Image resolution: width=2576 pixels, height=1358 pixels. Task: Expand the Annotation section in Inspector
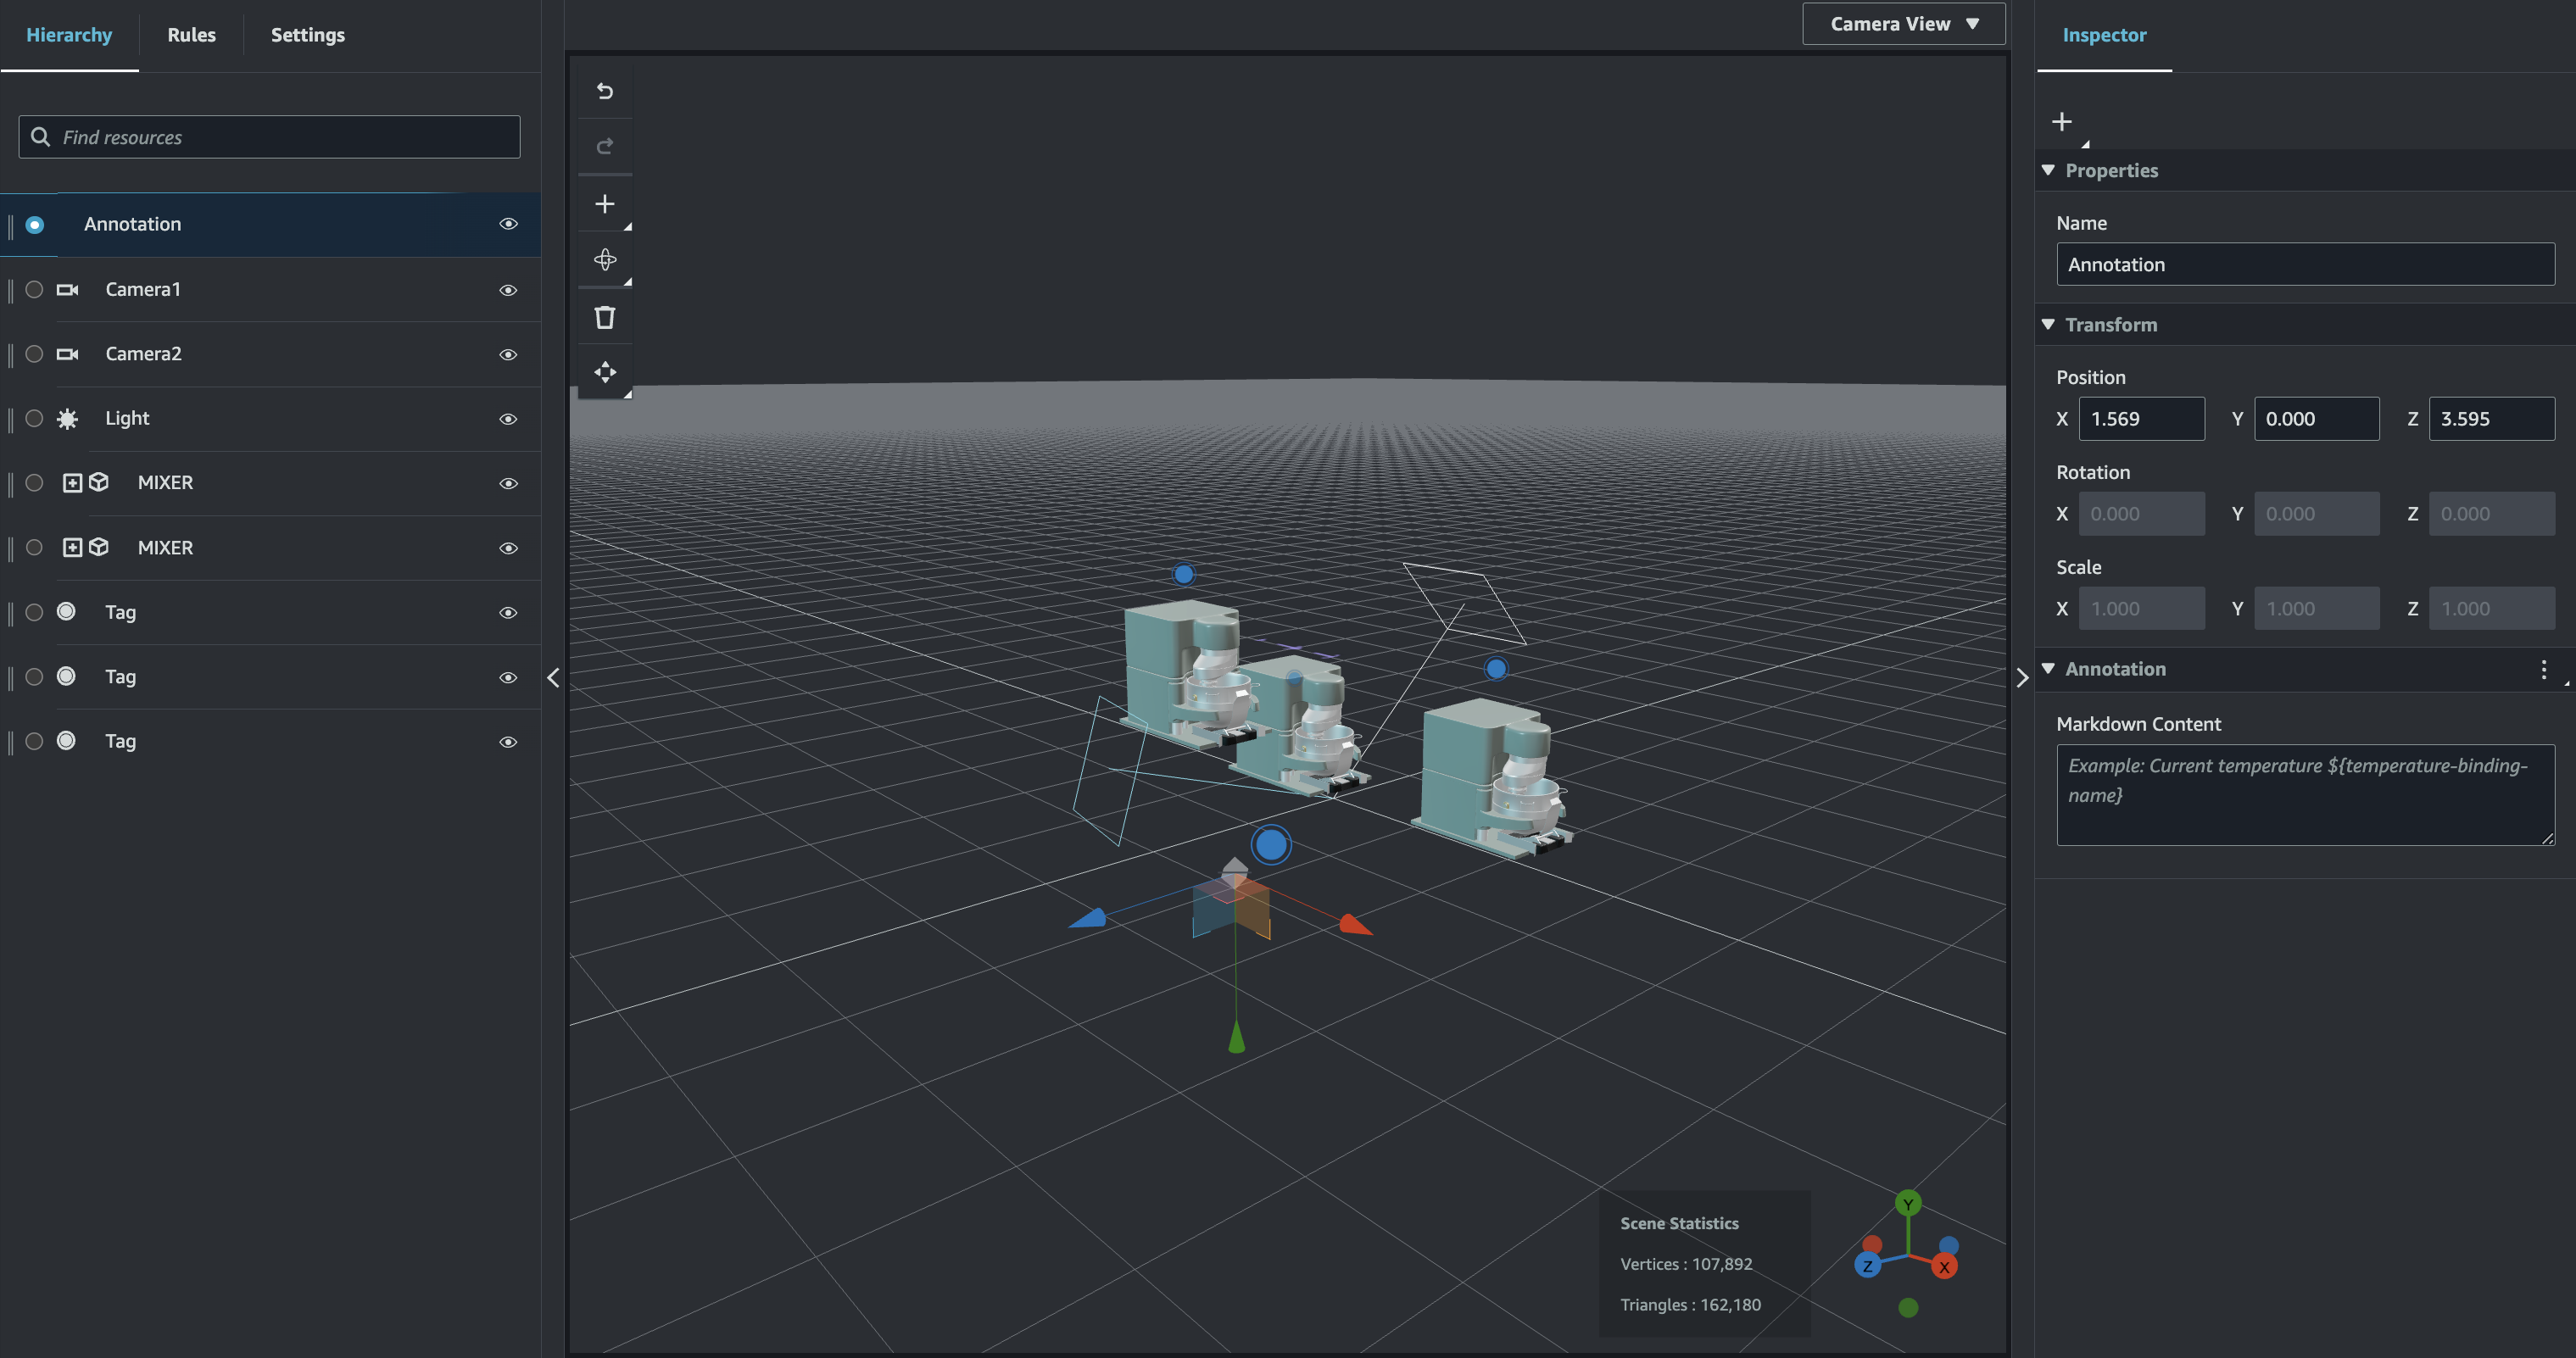coord(2051,668)
